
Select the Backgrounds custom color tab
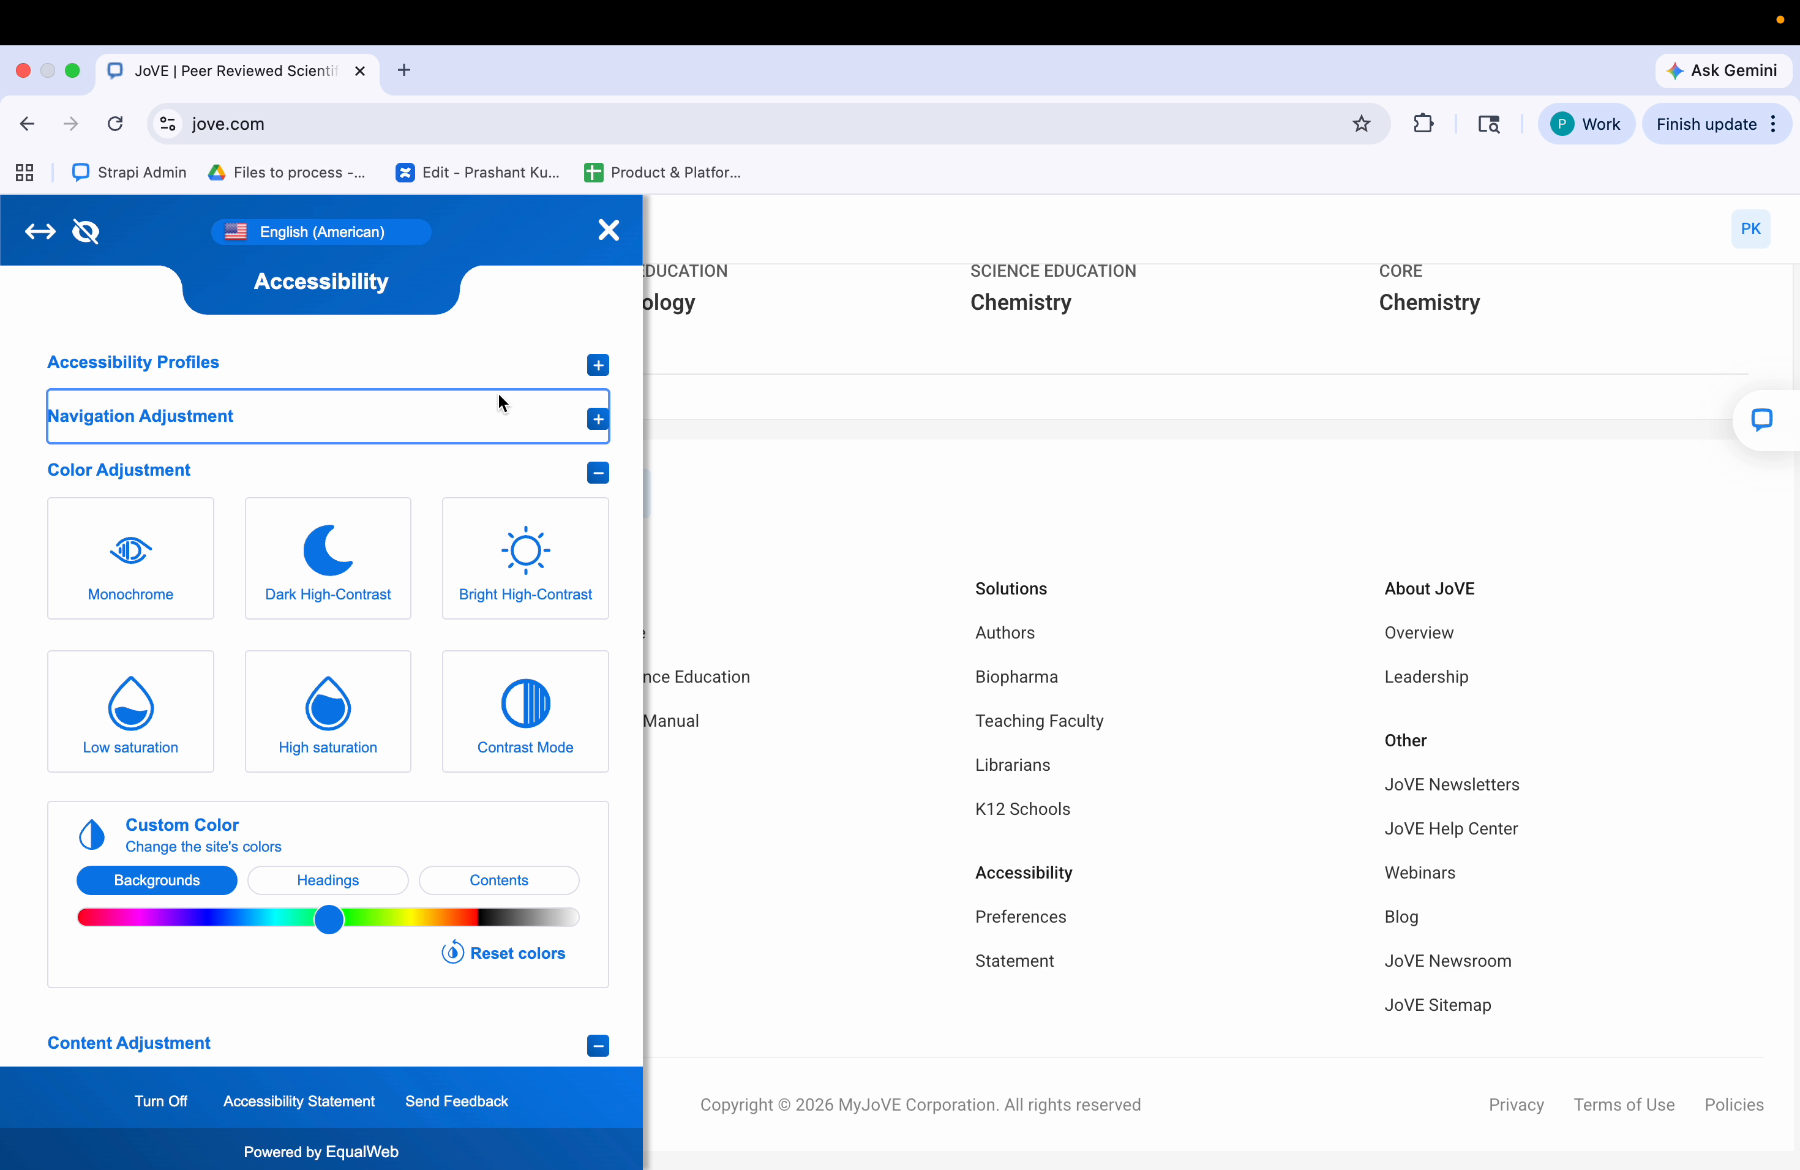[x=157, y=880]
